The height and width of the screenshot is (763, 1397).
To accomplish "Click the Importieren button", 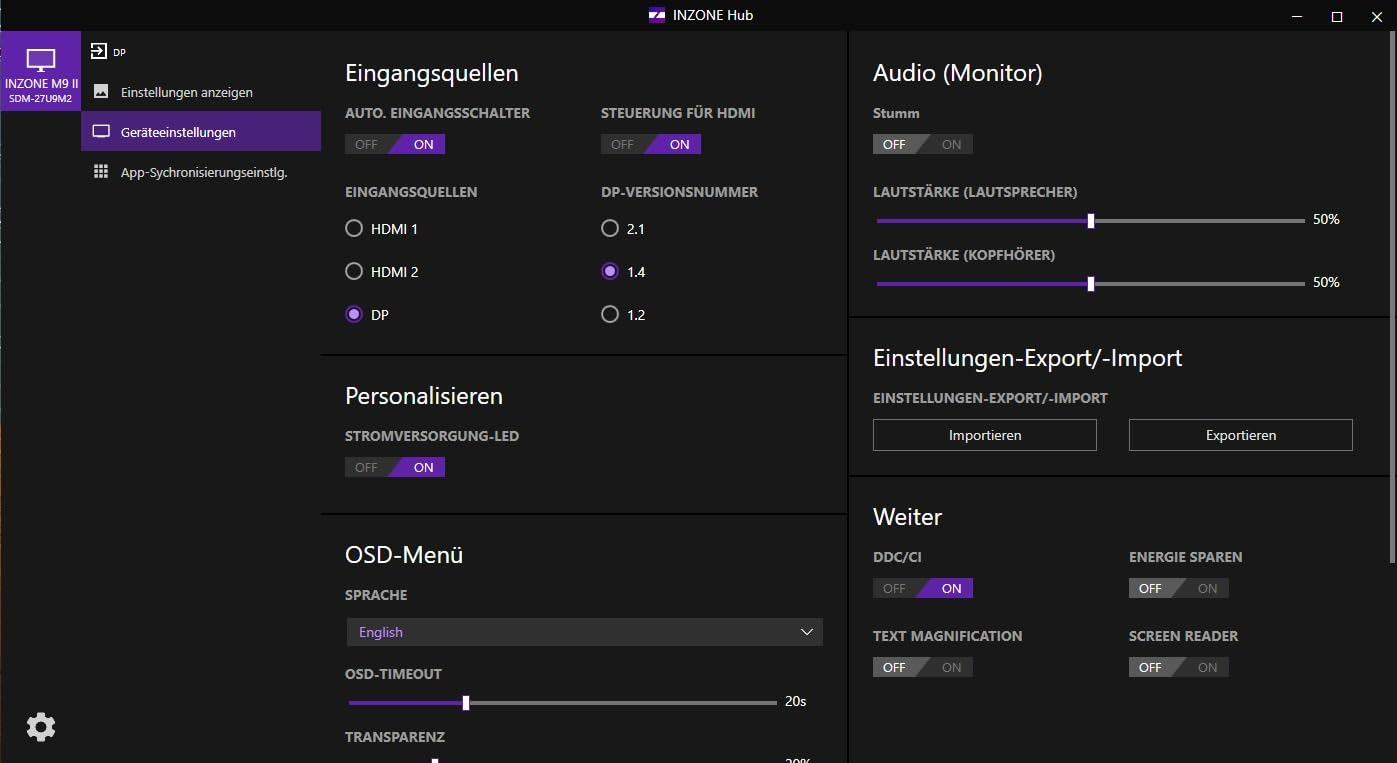I will click(985, 435).
